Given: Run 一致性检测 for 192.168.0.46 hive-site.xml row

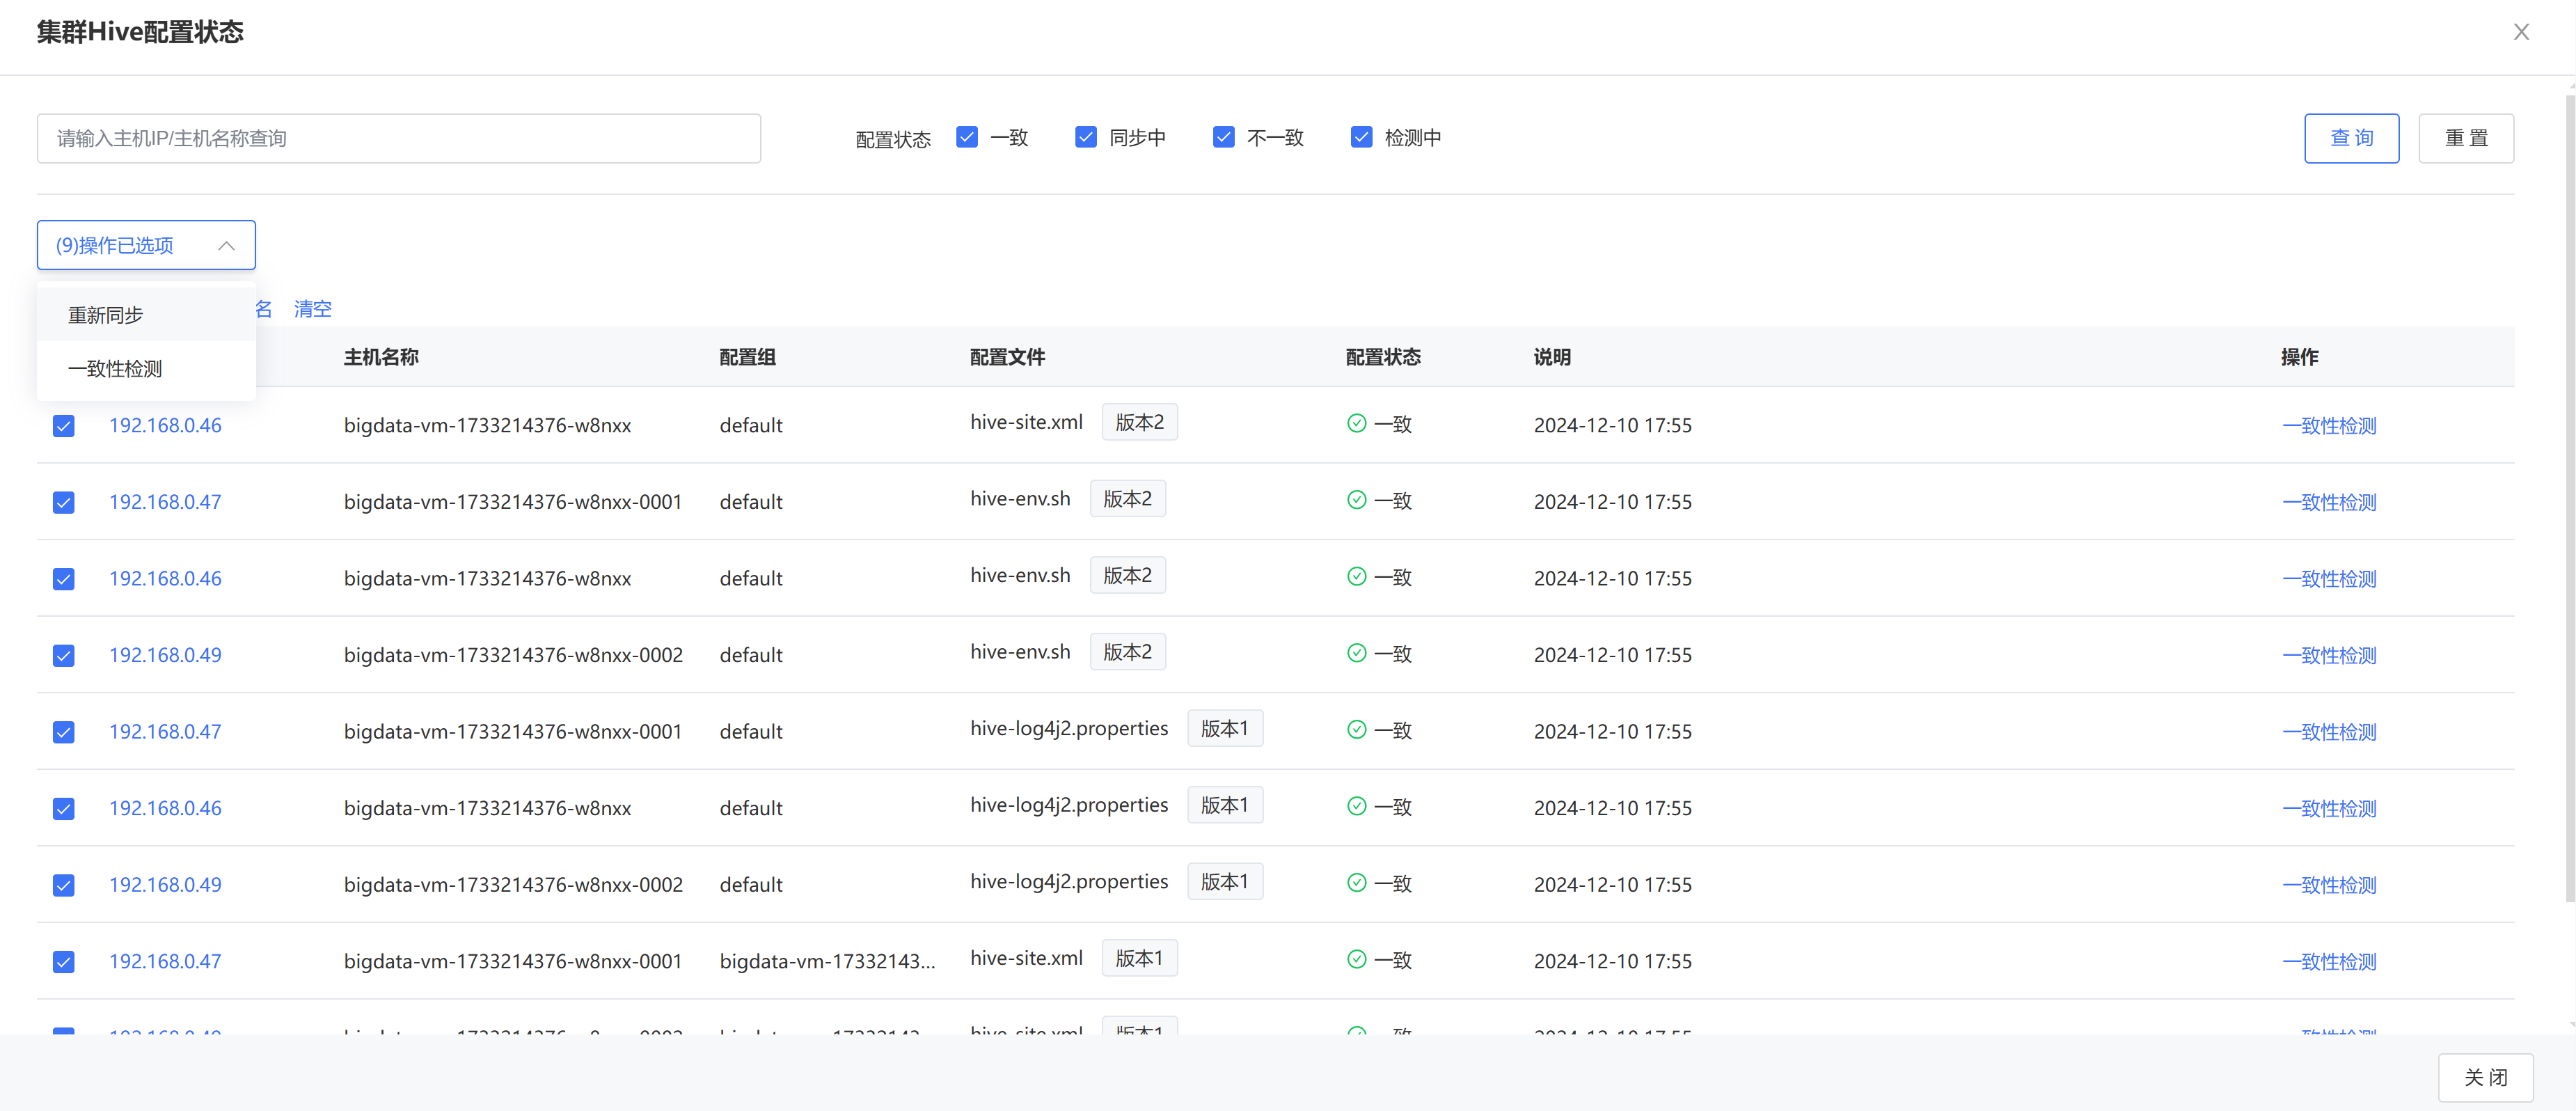Looking at the screenshot, I should (x=2329, y=425).
